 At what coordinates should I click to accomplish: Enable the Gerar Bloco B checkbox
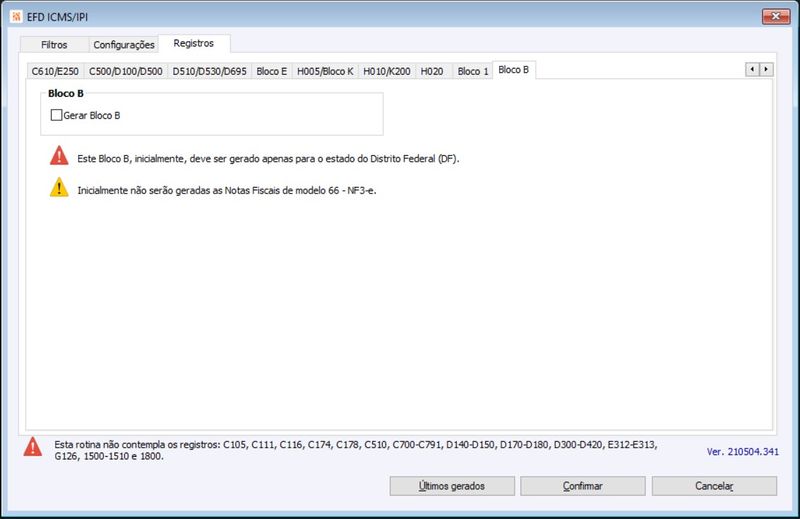(x=56, y=115)
